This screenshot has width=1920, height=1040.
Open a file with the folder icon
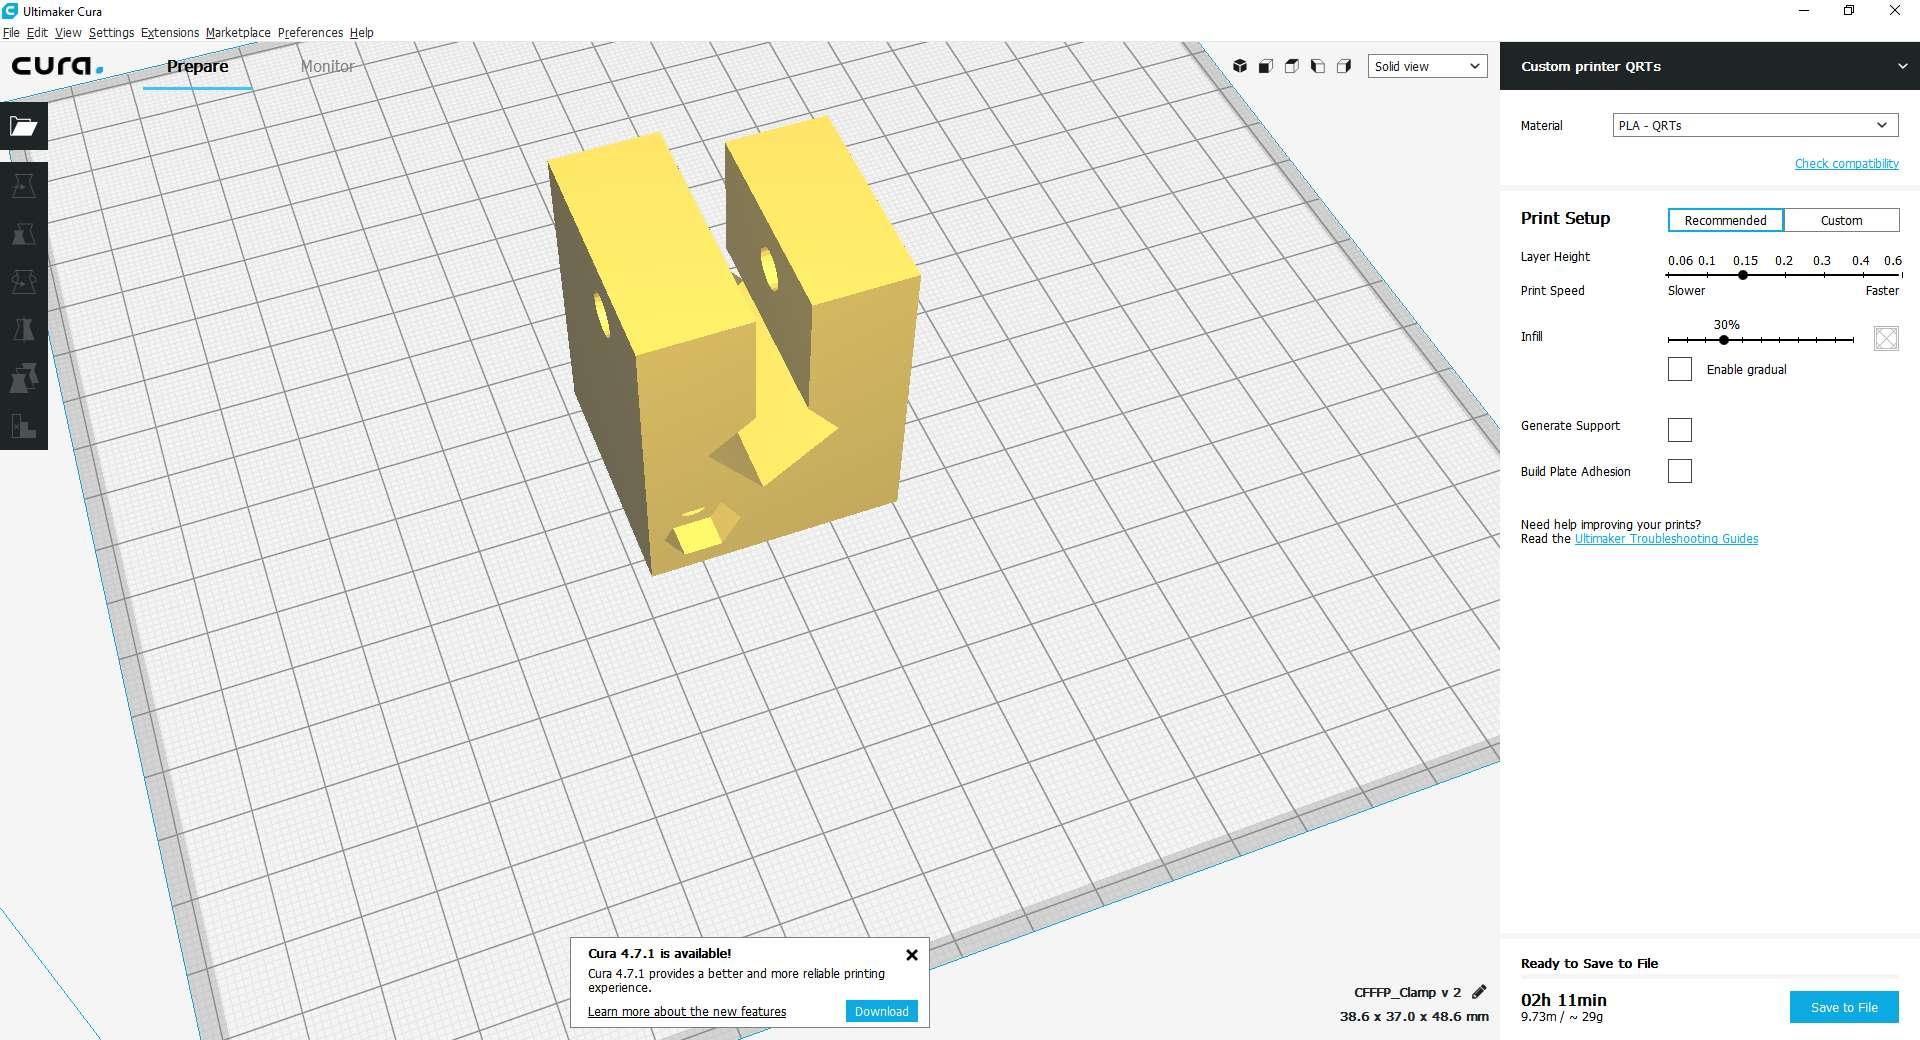pos(24,126)
